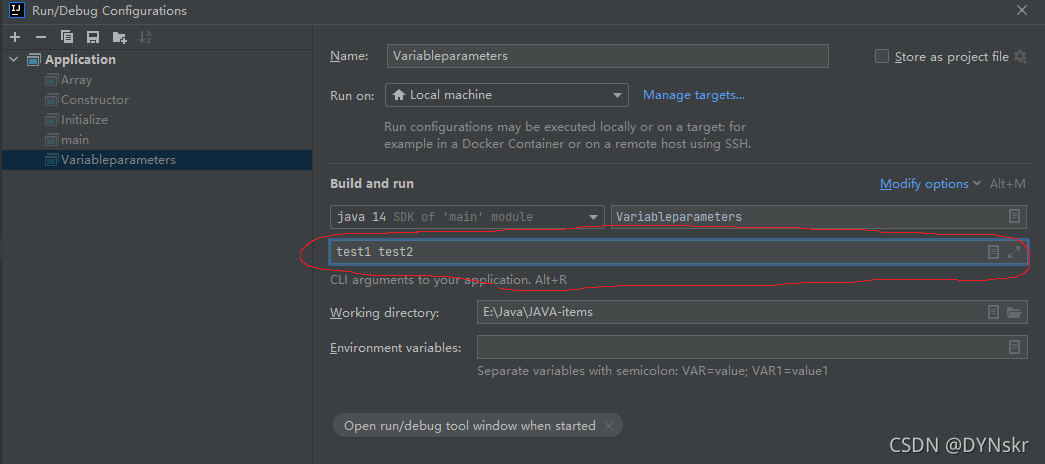1045x464 pixels.
Task: Open the Store as project file gear settings
Action: tap(1020, 57)
